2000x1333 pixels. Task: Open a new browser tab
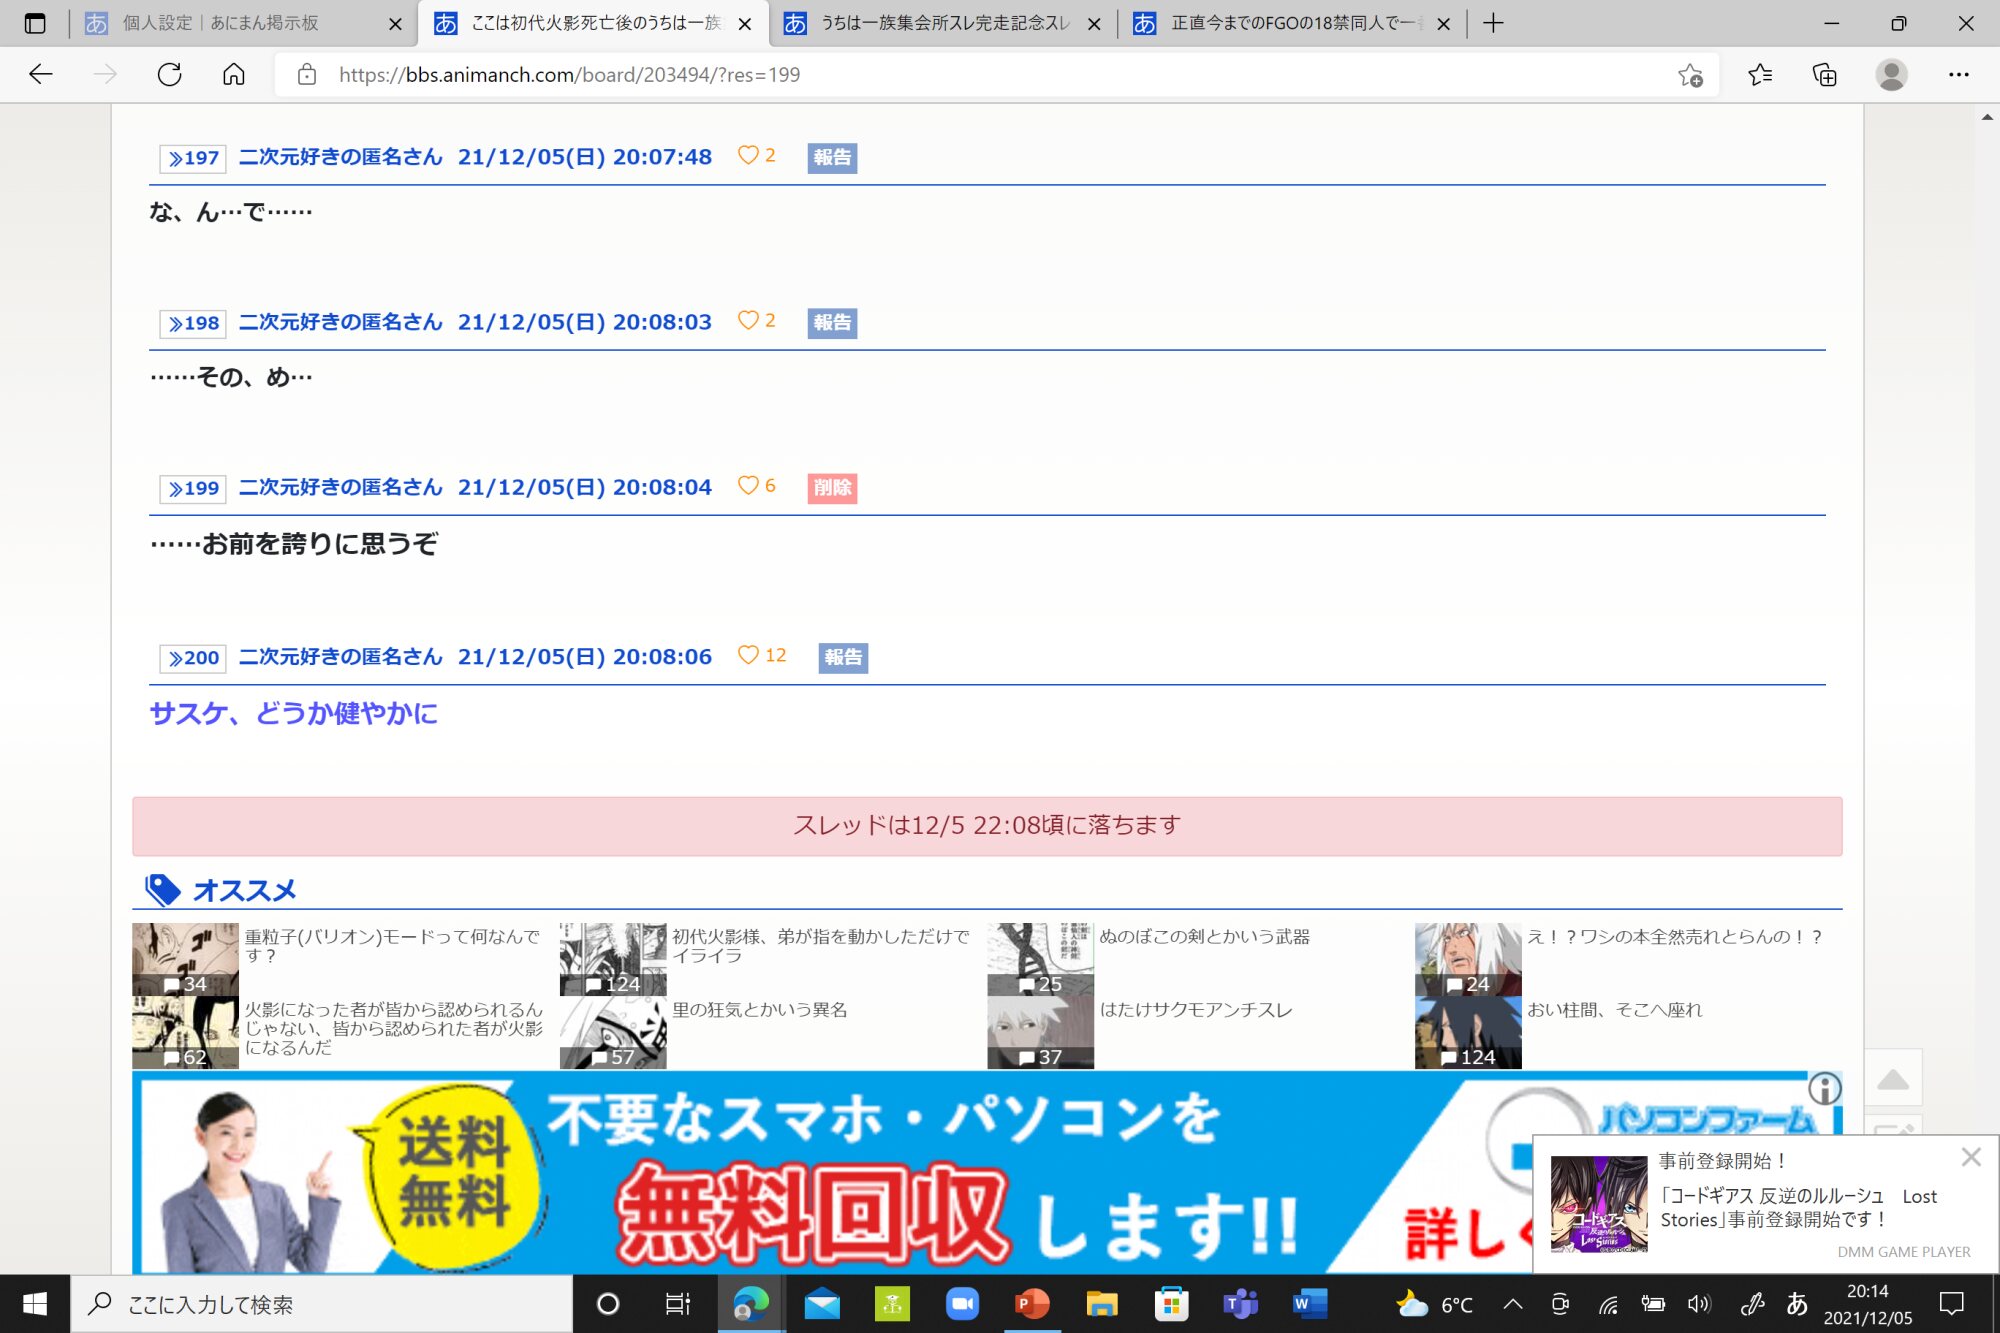point(1493,23)
